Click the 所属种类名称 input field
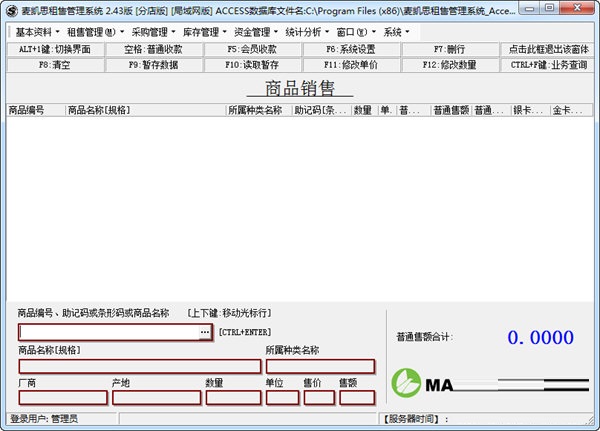Image resolution: width=600 pixels, height=431 pixels. [320, 366]
